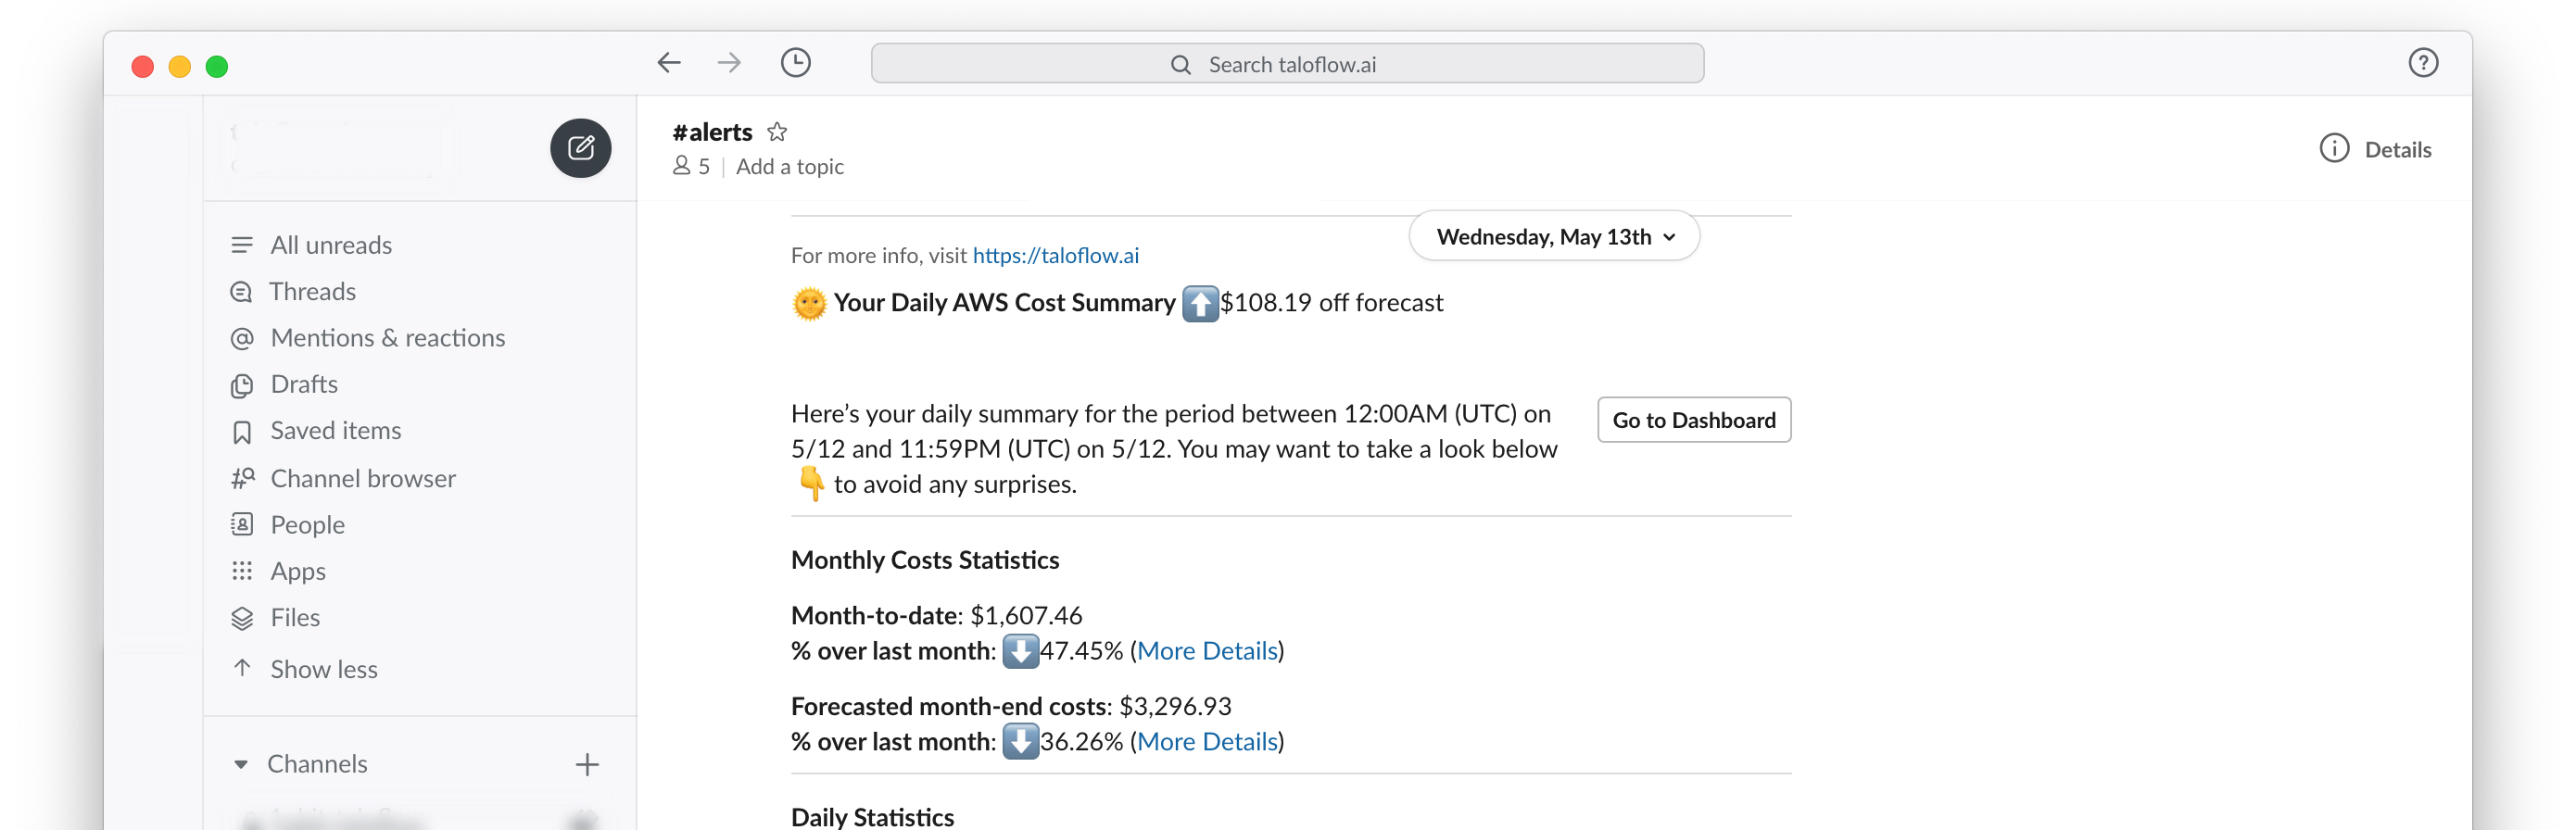
Task: Open history clock icon
Action: [795, 63]
